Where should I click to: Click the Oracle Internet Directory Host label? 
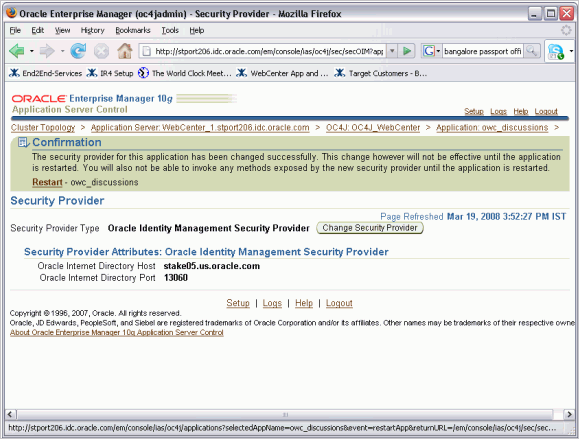[x=96, y=266]
